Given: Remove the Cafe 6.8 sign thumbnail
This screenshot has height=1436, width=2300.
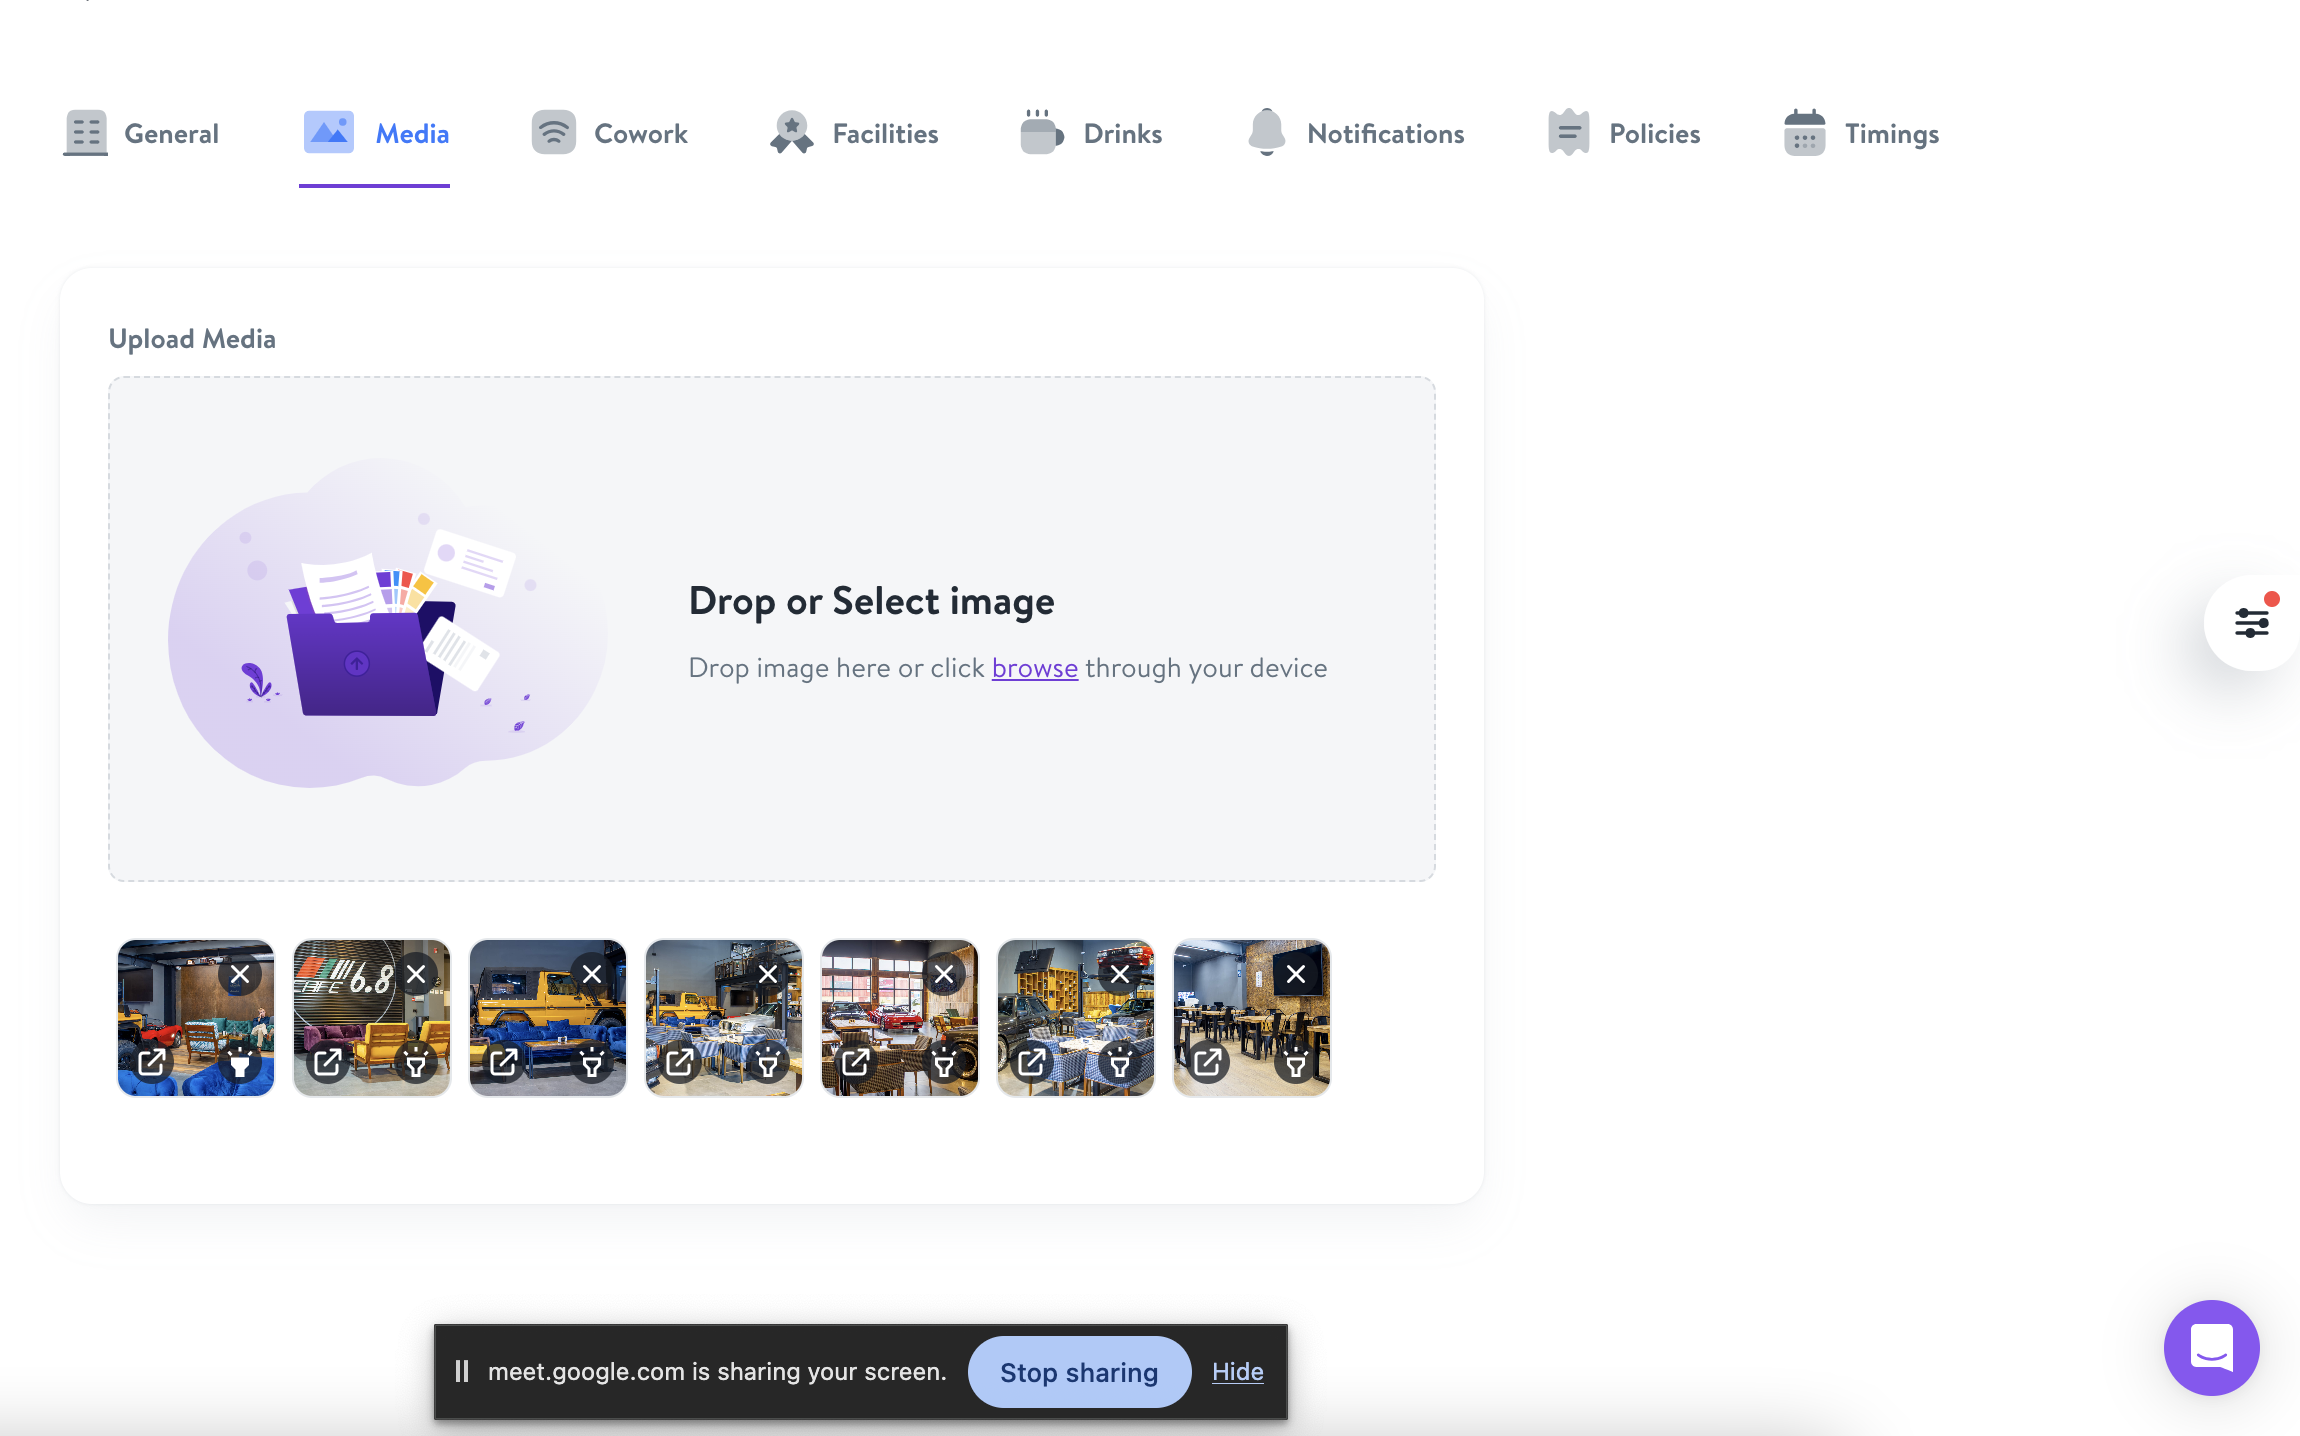Looking at the screenshot, I should pos(416,974).
